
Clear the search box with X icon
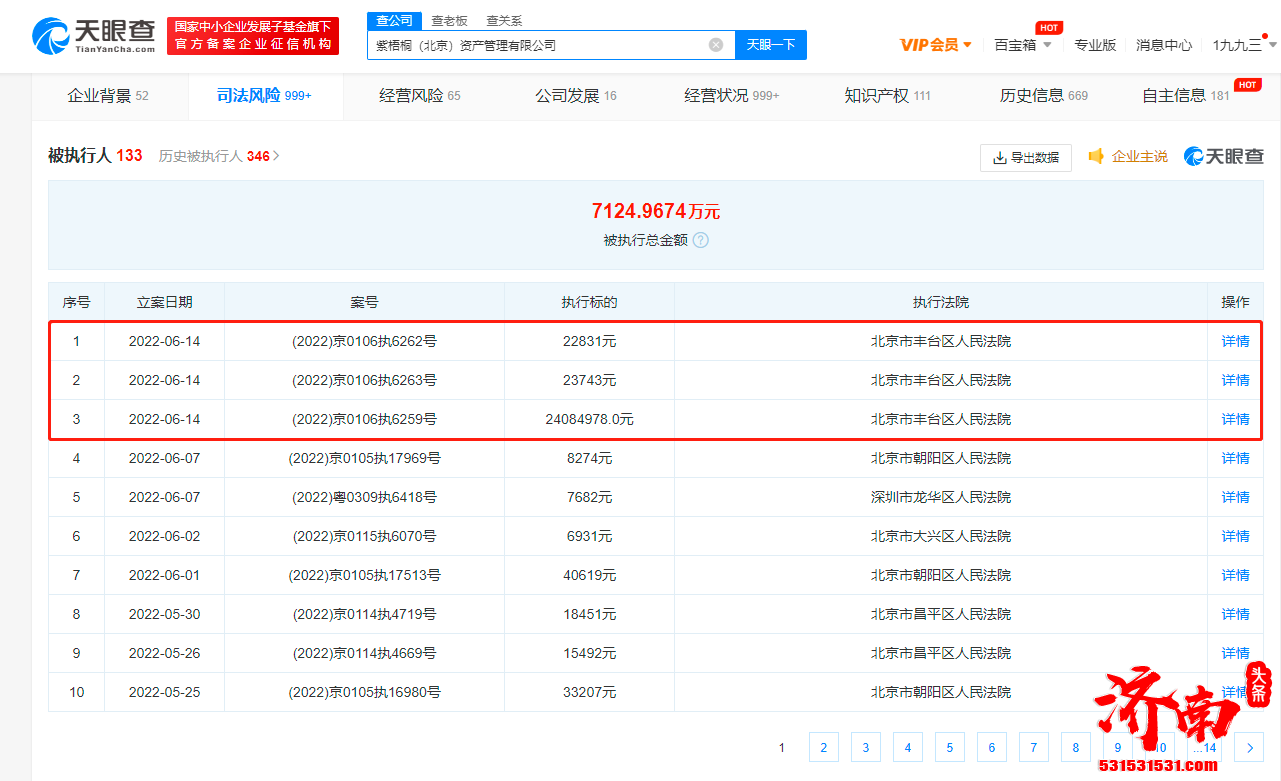(716, 45)
